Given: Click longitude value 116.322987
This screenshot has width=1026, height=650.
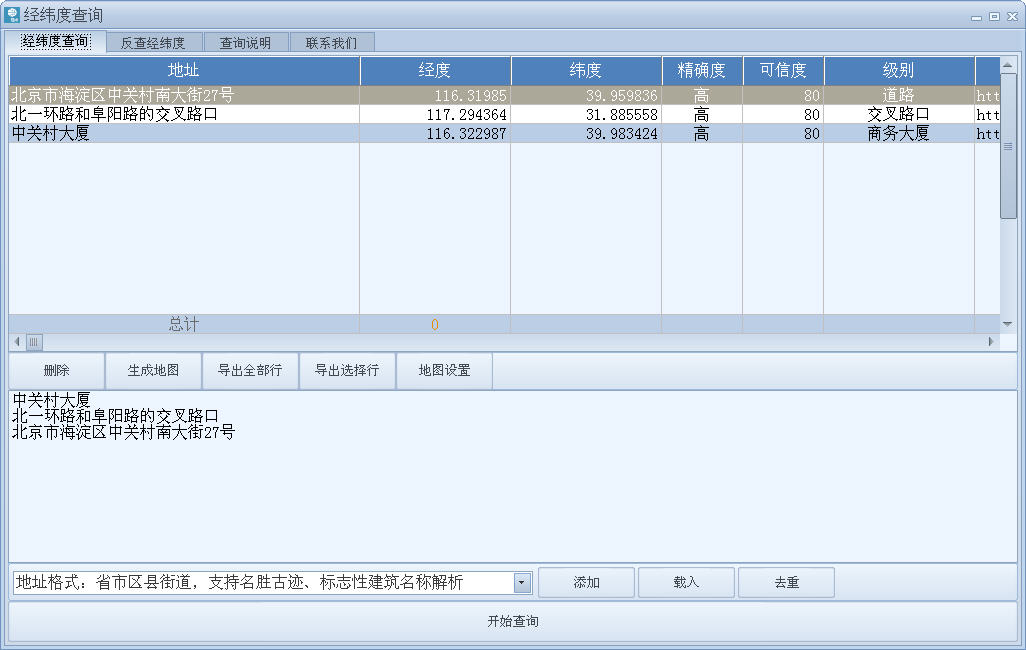Looking at the screenshot, I should point(467,134).
